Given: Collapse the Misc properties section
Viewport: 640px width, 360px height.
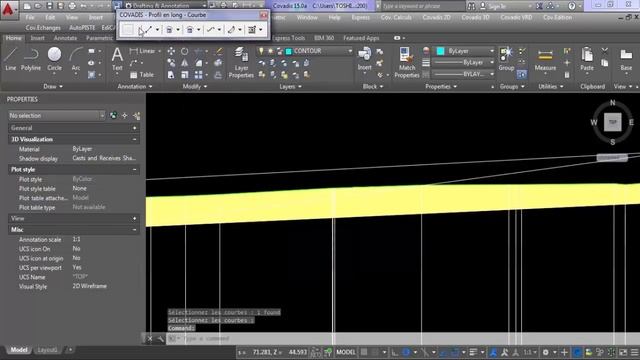Looking at the screenshot, I should [x=134, y=230].
